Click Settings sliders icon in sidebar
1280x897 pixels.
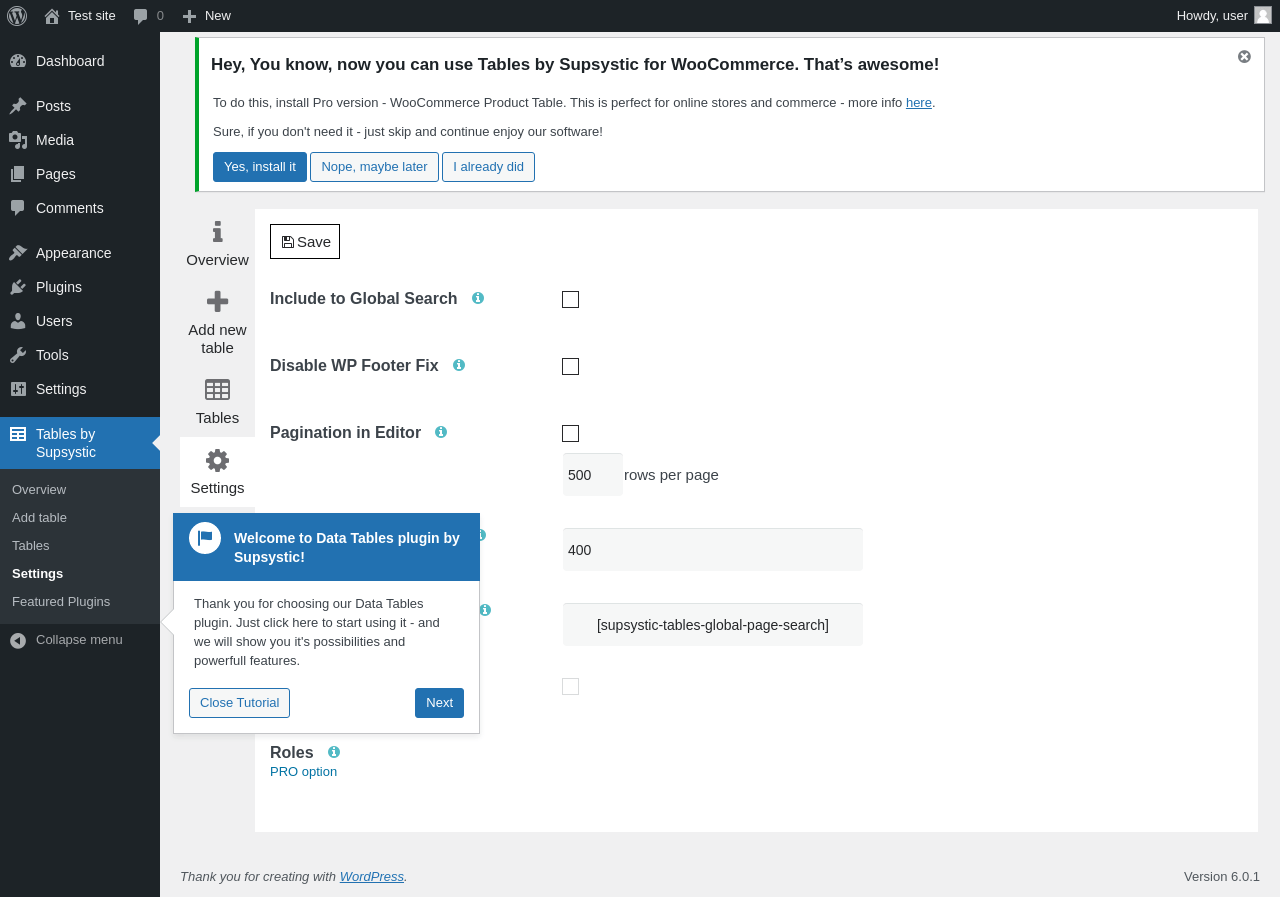coord(18,389)
